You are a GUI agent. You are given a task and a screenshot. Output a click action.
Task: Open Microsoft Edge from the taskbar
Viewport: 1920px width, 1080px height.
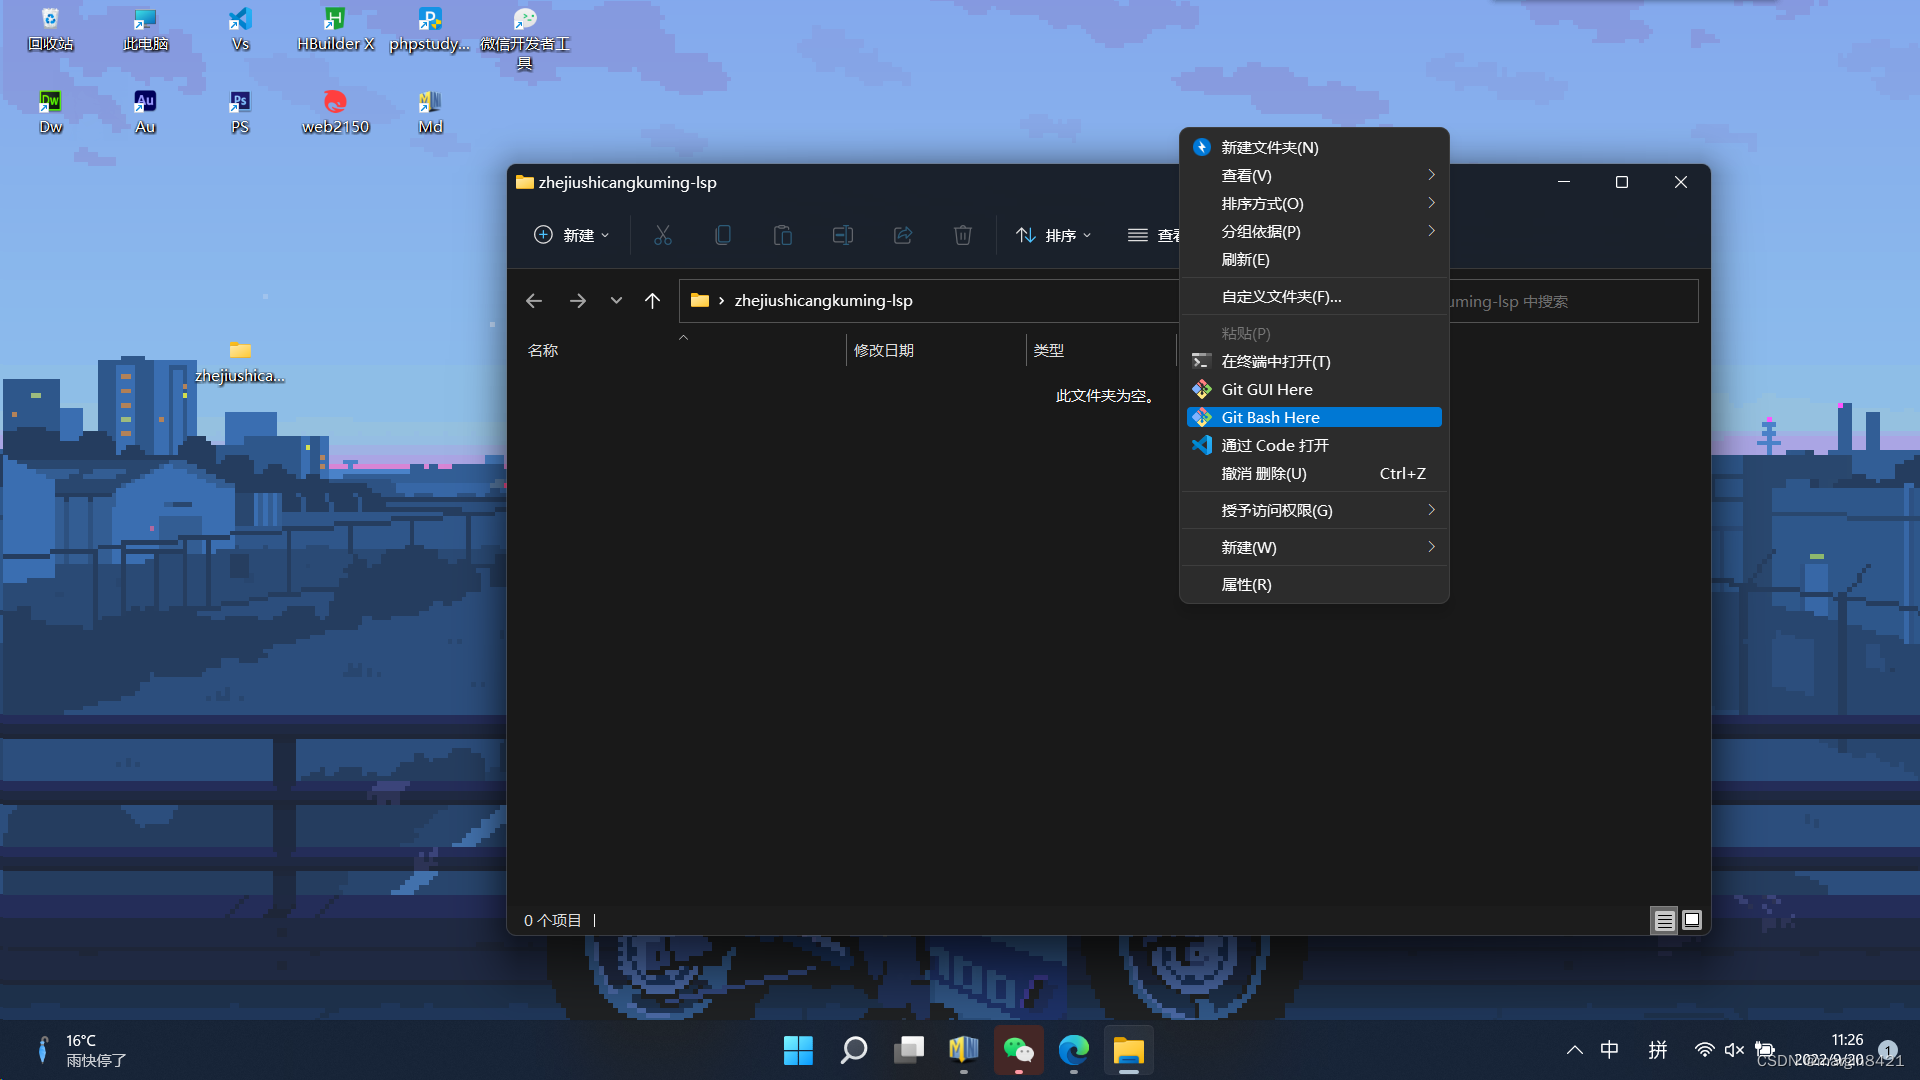click(1073, 1050)
